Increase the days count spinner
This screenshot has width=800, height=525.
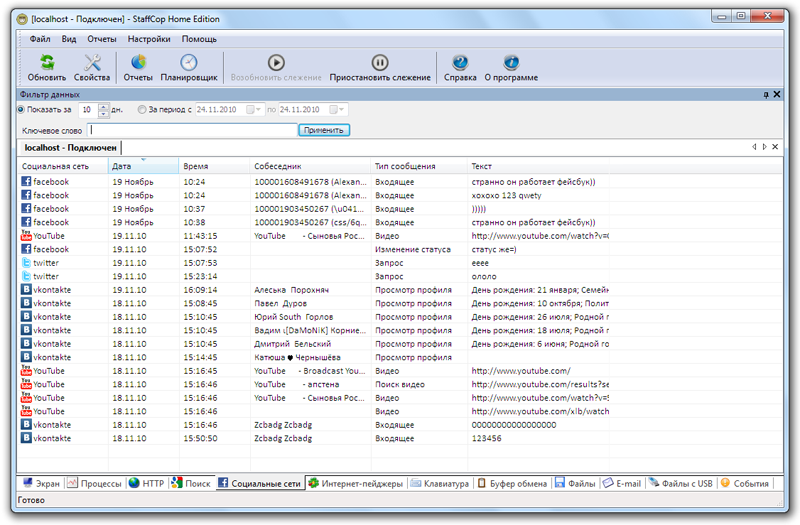tap(103, 106)
